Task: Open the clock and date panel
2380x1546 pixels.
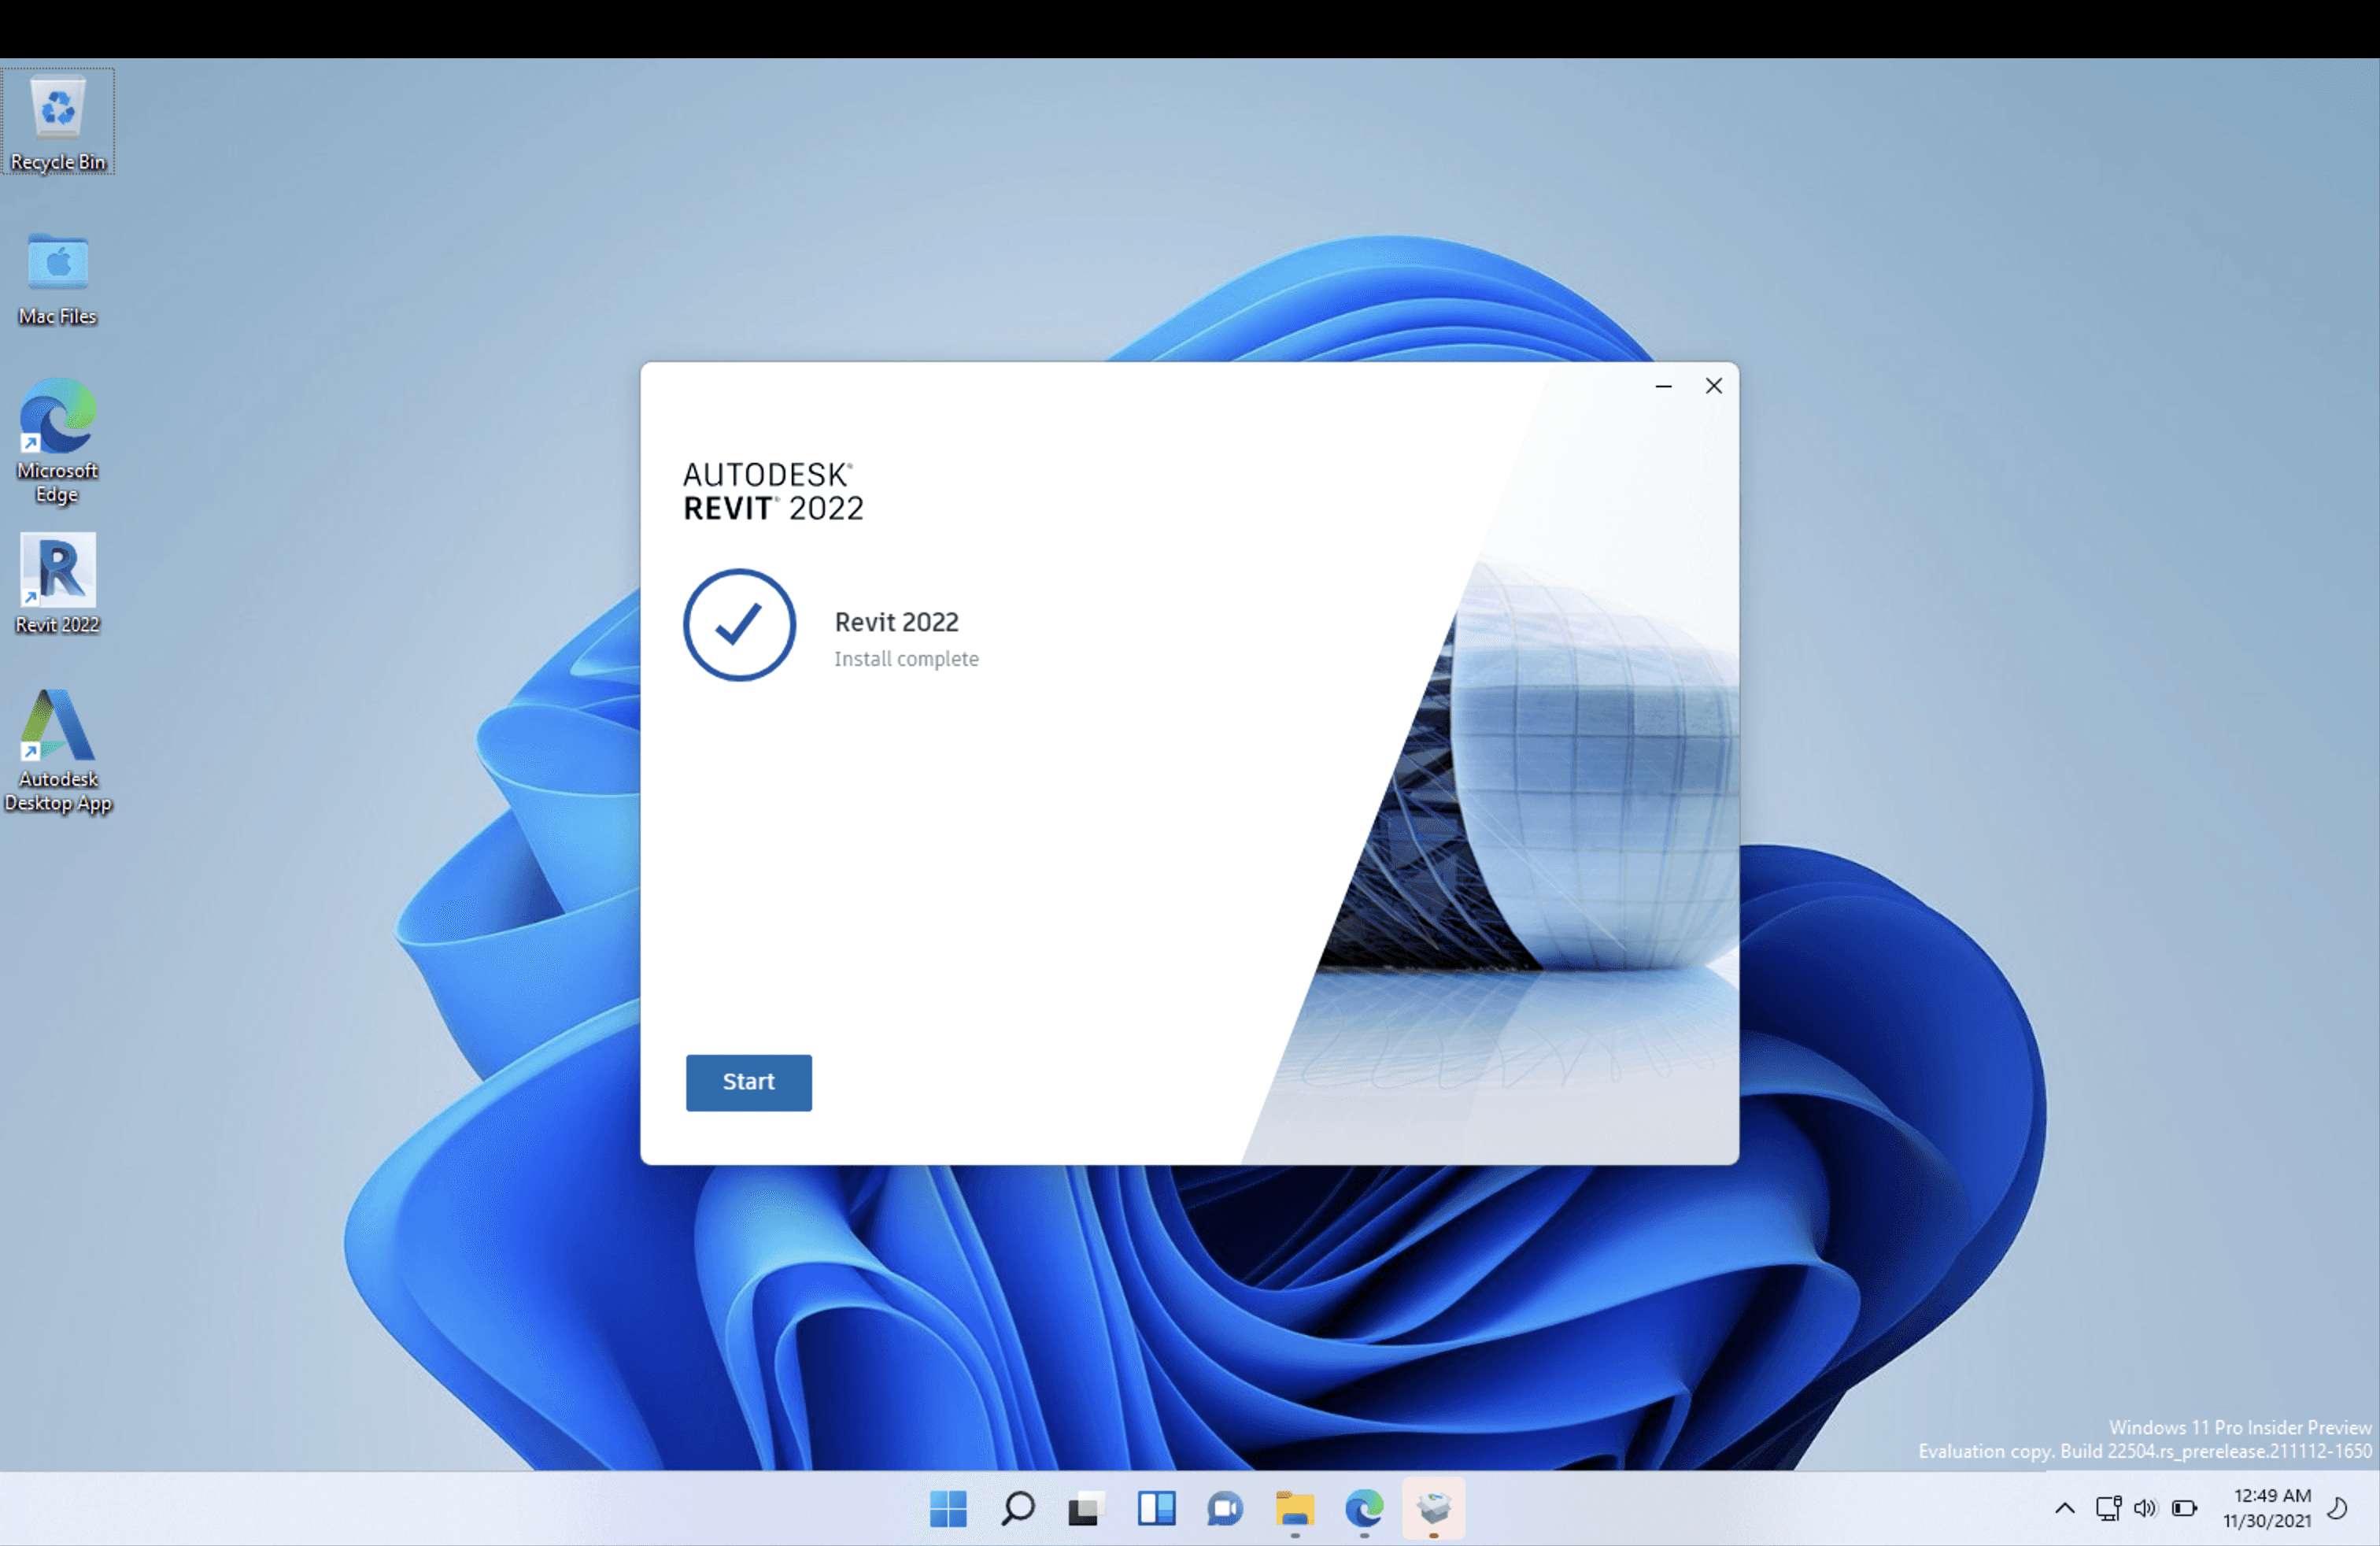Action: [2267, 1508]
